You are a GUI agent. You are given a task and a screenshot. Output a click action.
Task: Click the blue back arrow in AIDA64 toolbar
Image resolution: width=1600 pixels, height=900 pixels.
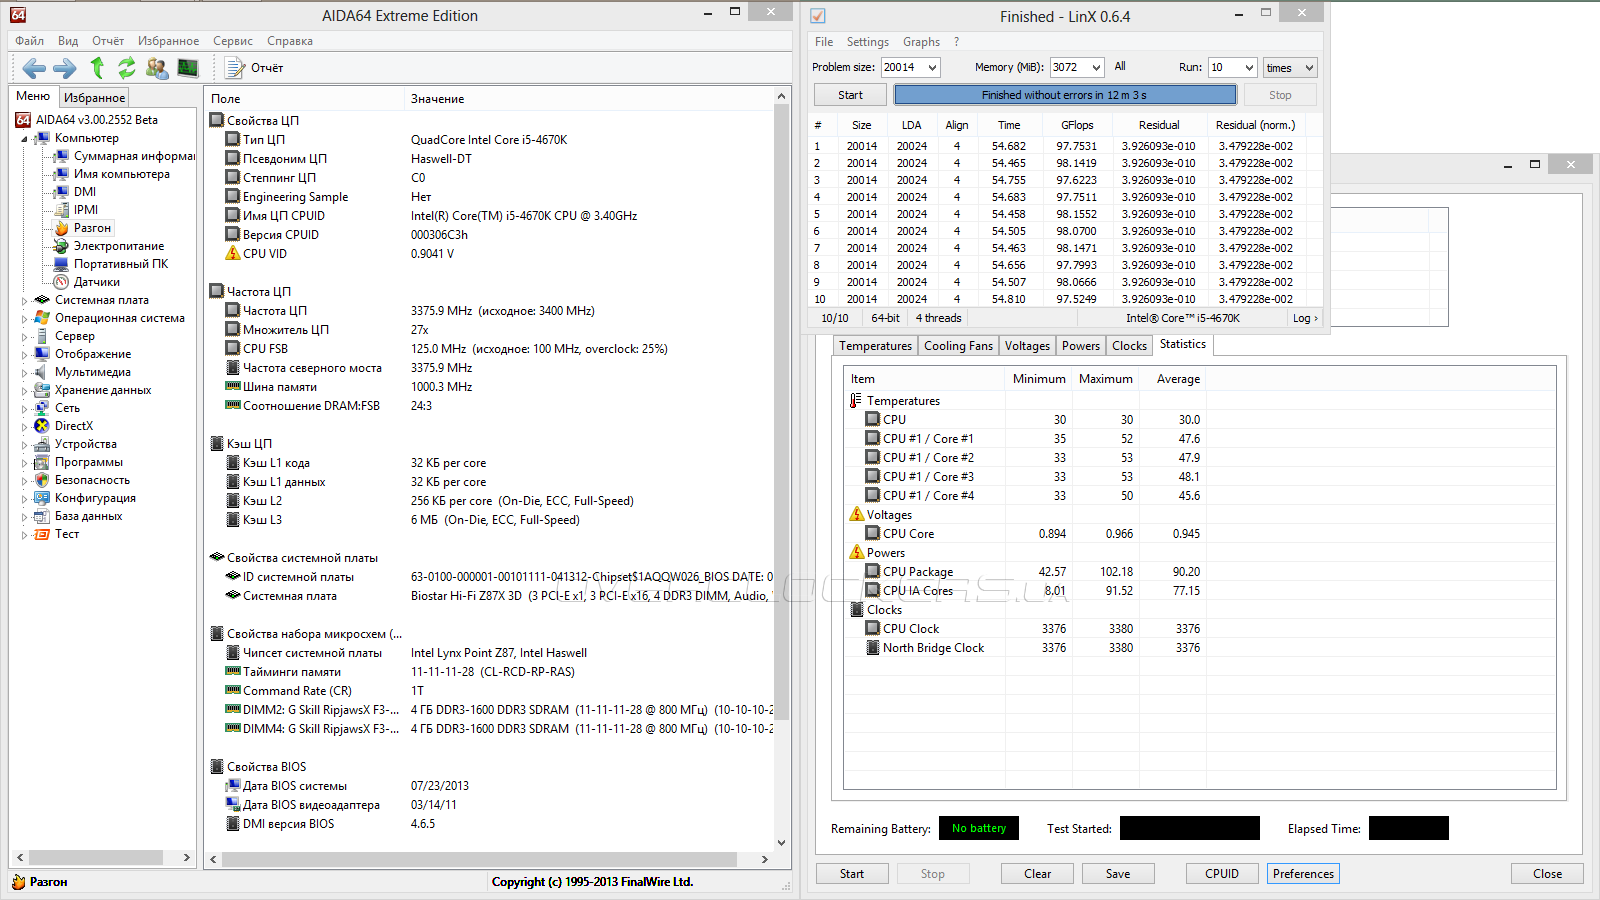point(34,68)
